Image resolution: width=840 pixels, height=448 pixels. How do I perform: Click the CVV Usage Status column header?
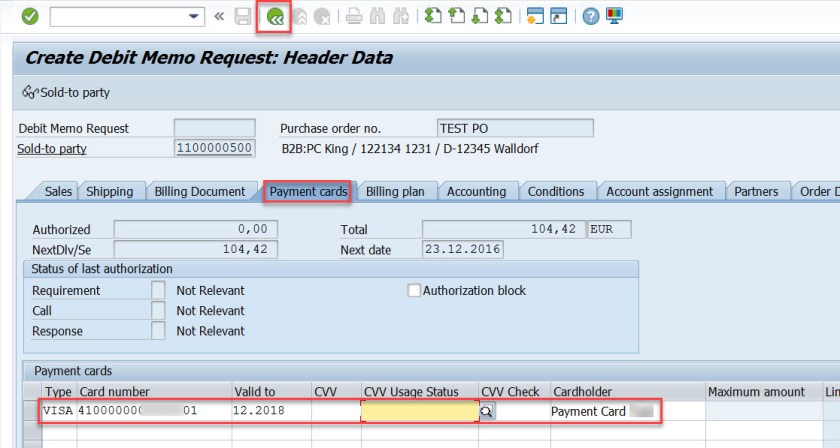pos(419,392)
